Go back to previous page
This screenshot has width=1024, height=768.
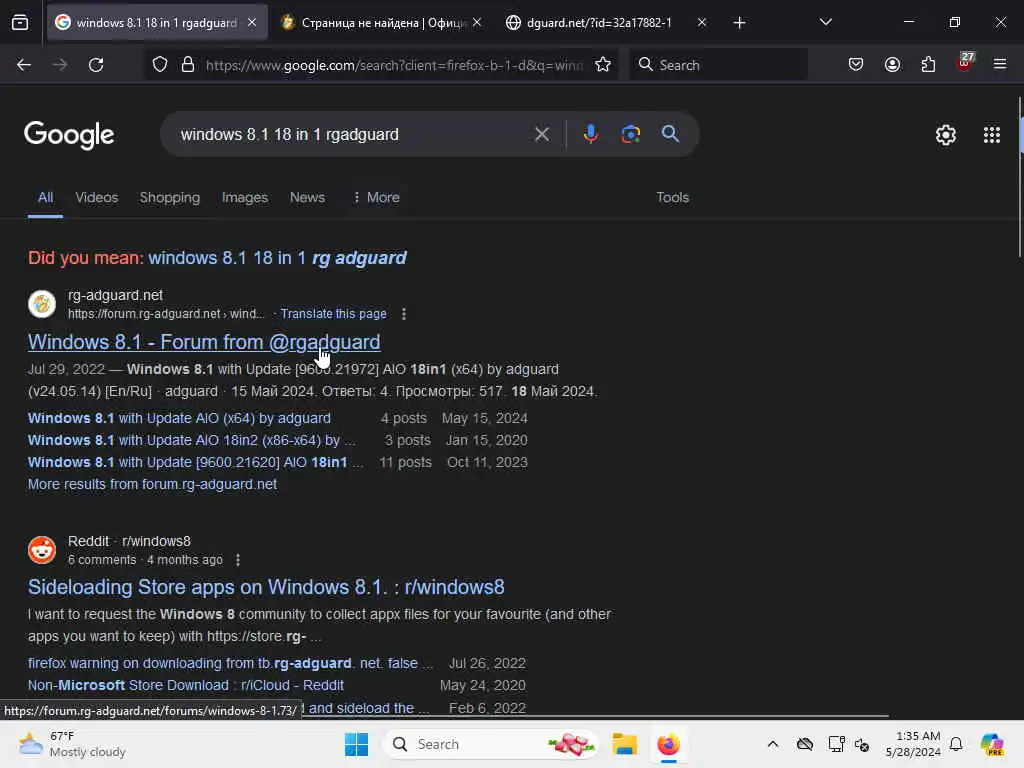24,65
